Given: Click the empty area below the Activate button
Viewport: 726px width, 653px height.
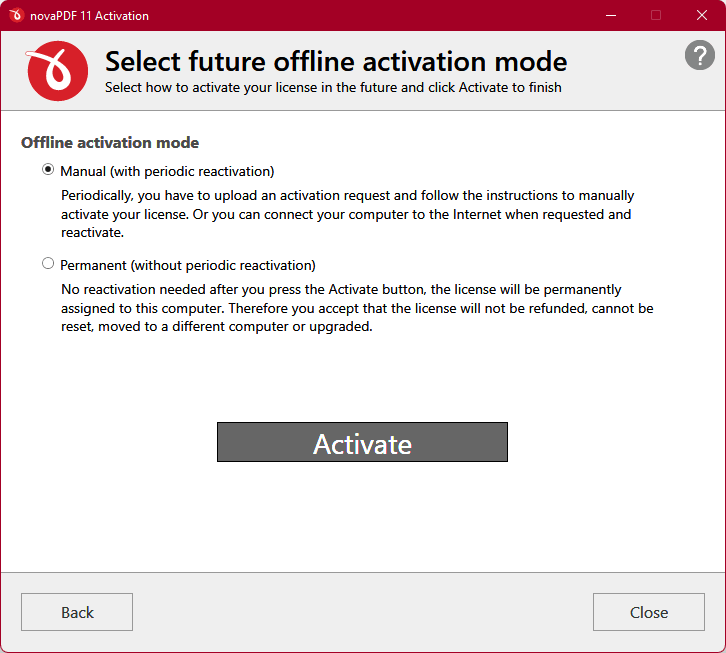Looking at the screenshot, I should point(363,516).
